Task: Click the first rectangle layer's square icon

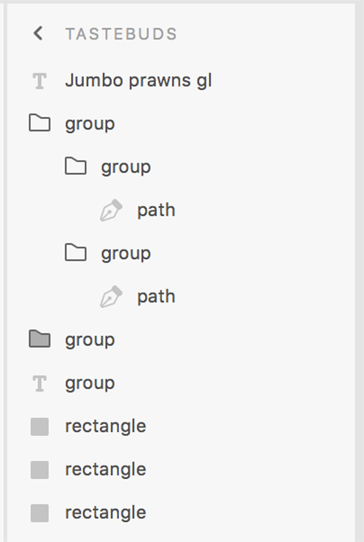Action: point(39,427)
